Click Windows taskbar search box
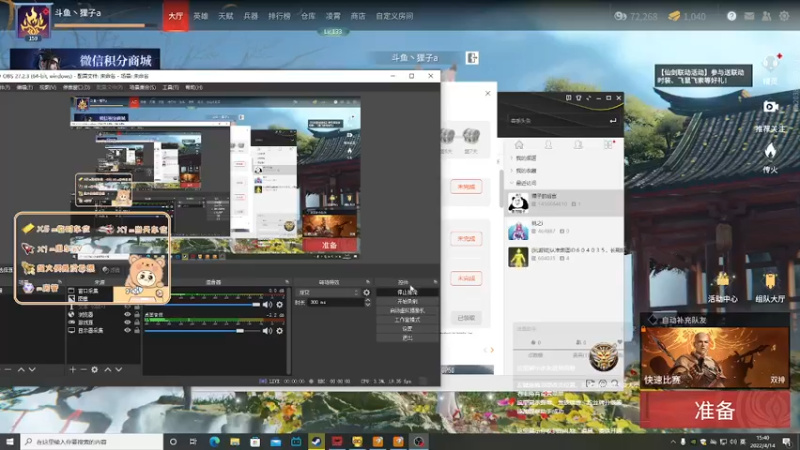This screenshot has height=450, width=800. (x=92, y=441)
